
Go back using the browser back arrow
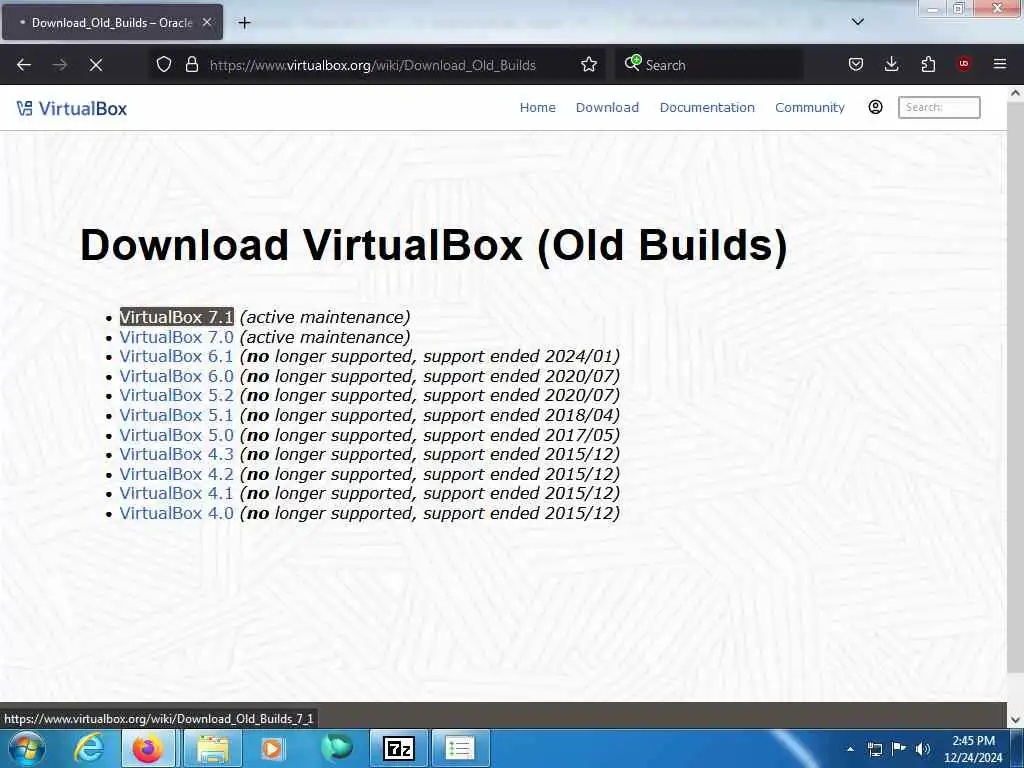point(24,65)
